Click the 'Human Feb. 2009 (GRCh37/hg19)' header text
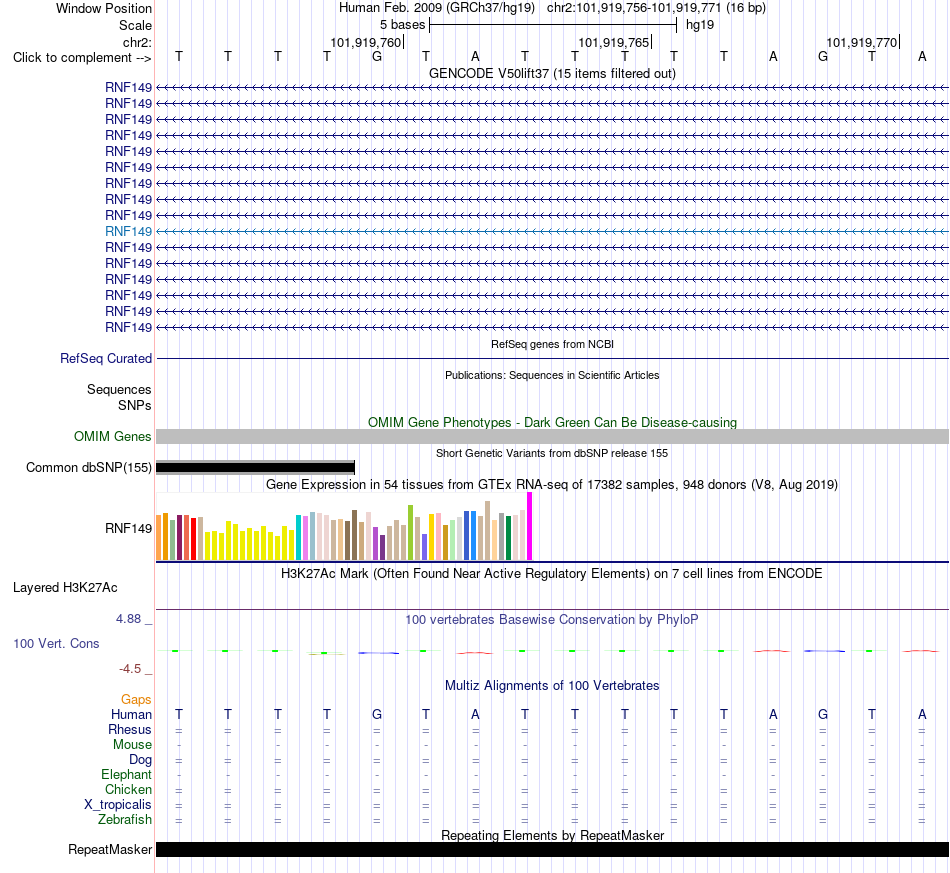 point(437,8)
